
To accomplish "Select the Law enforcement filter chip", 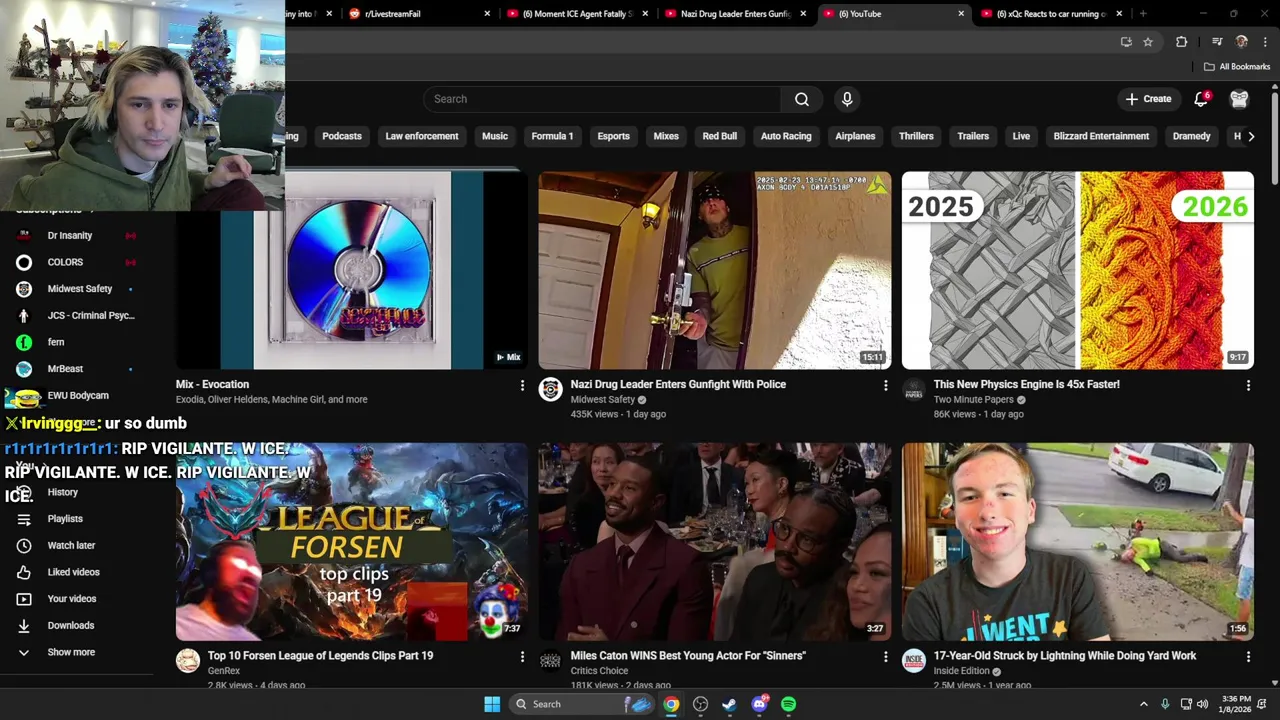I will pyautogui.click(x=422, y=136).
